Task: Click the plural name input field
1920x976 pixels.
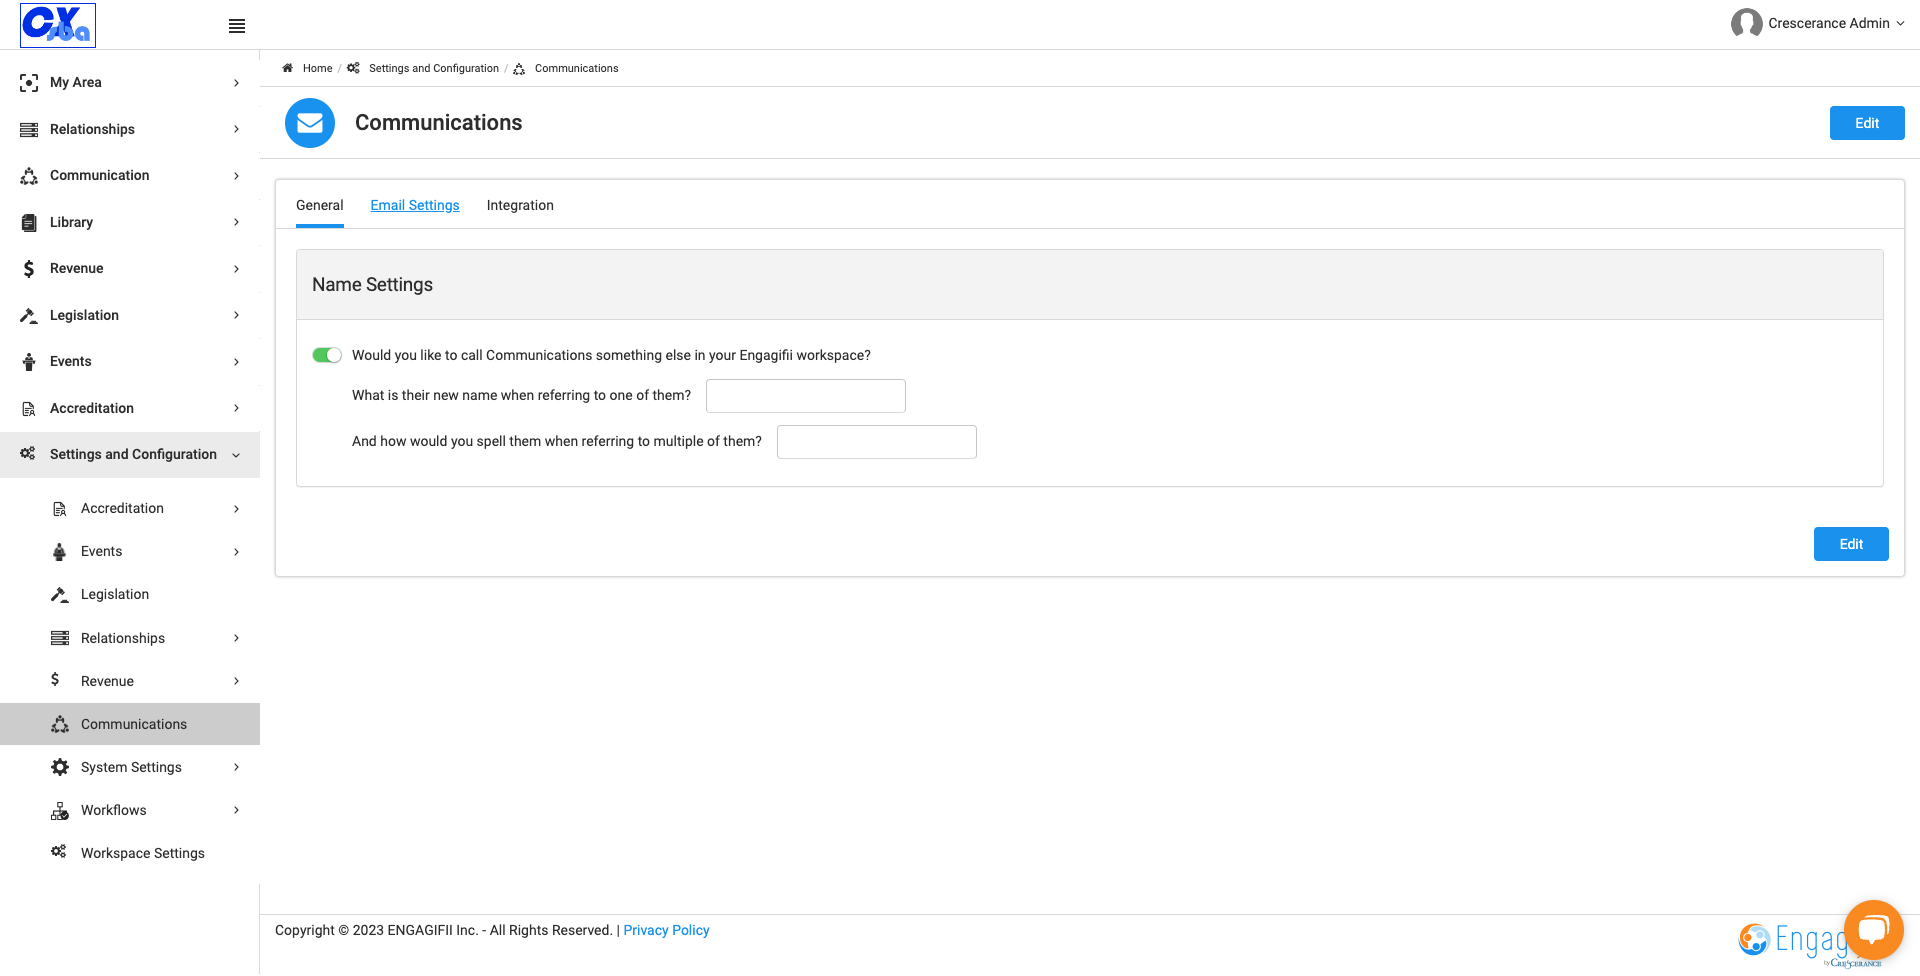Action: coord(877,442)
